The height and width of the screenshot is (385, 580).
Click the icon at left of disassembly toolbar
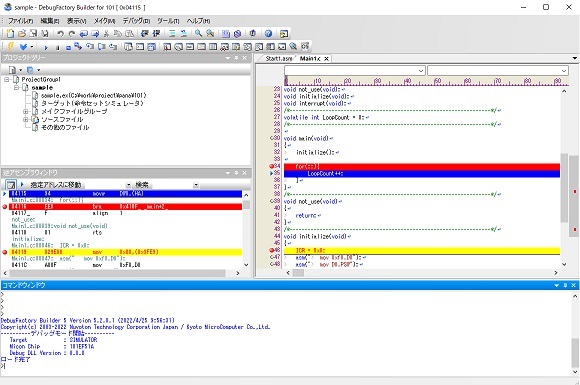pyautogui.click(x=11, y=184)
